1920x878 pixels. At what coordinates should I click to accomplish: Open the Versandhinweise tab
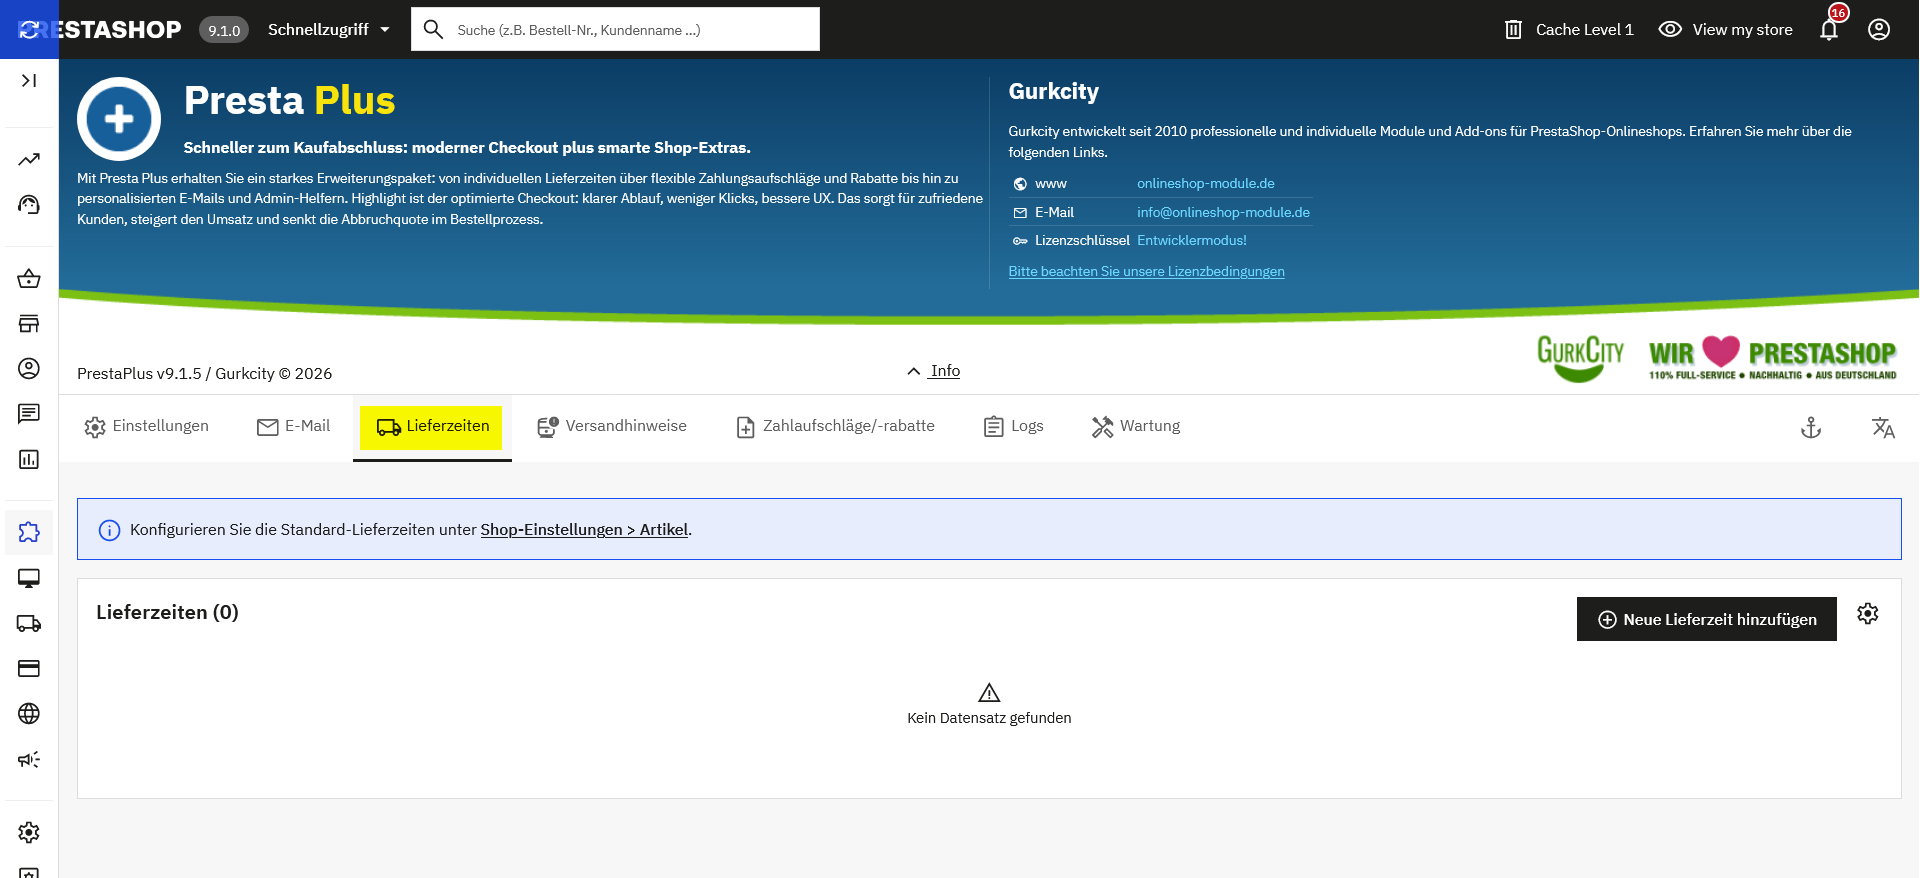[612, 426]
